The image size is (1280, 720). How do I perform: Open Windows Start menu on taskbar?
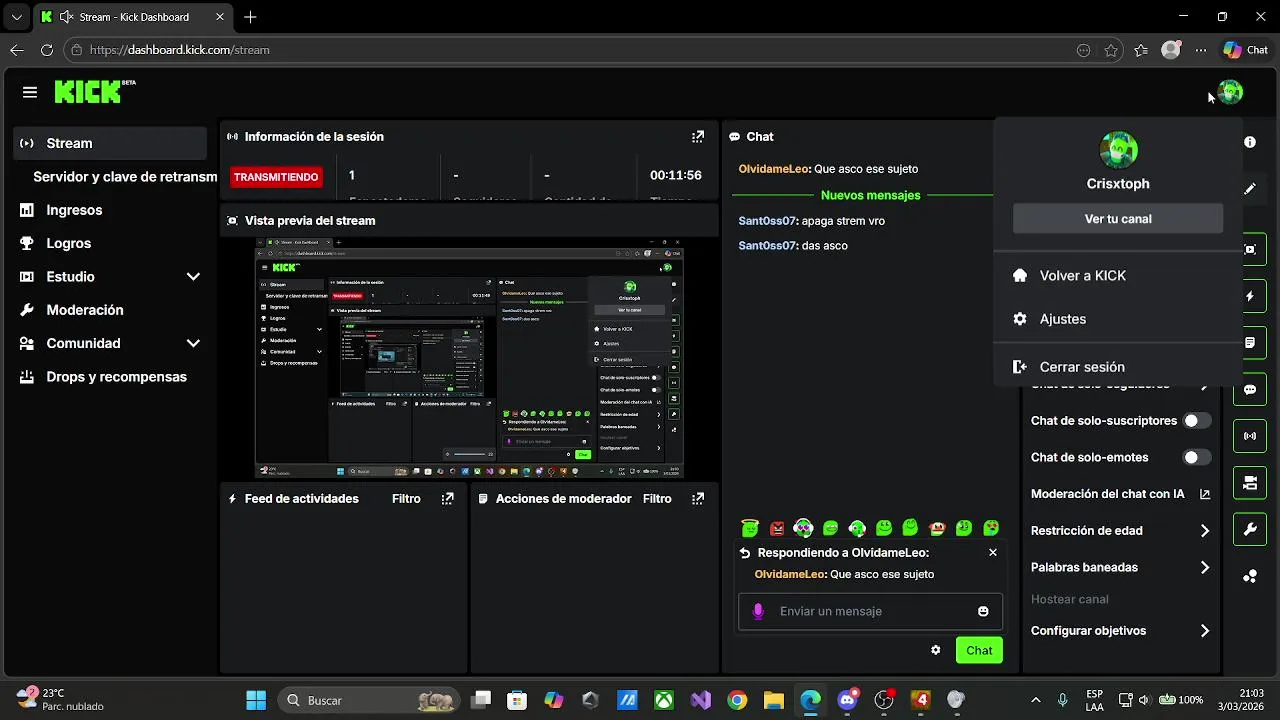click(256, 700)
